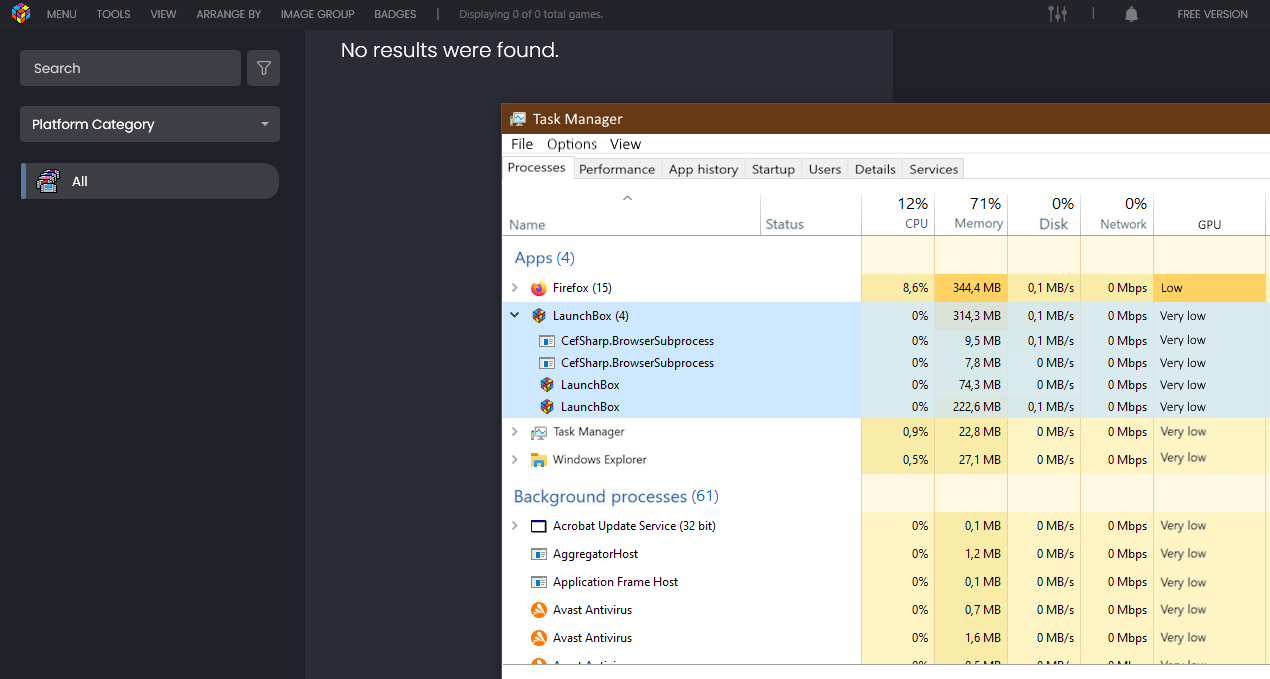This screenshot has width=1270, height=679.
Task: Open Task Manager Options menu
Action: (572, 144)
